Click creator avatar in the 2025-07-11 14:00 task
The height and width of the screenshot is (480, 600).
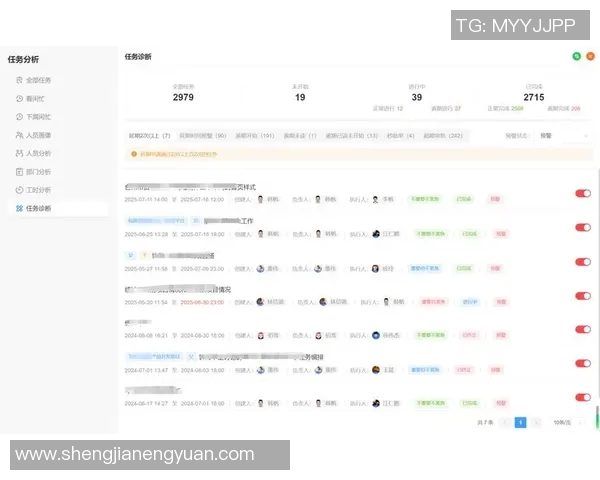[261, 199]
